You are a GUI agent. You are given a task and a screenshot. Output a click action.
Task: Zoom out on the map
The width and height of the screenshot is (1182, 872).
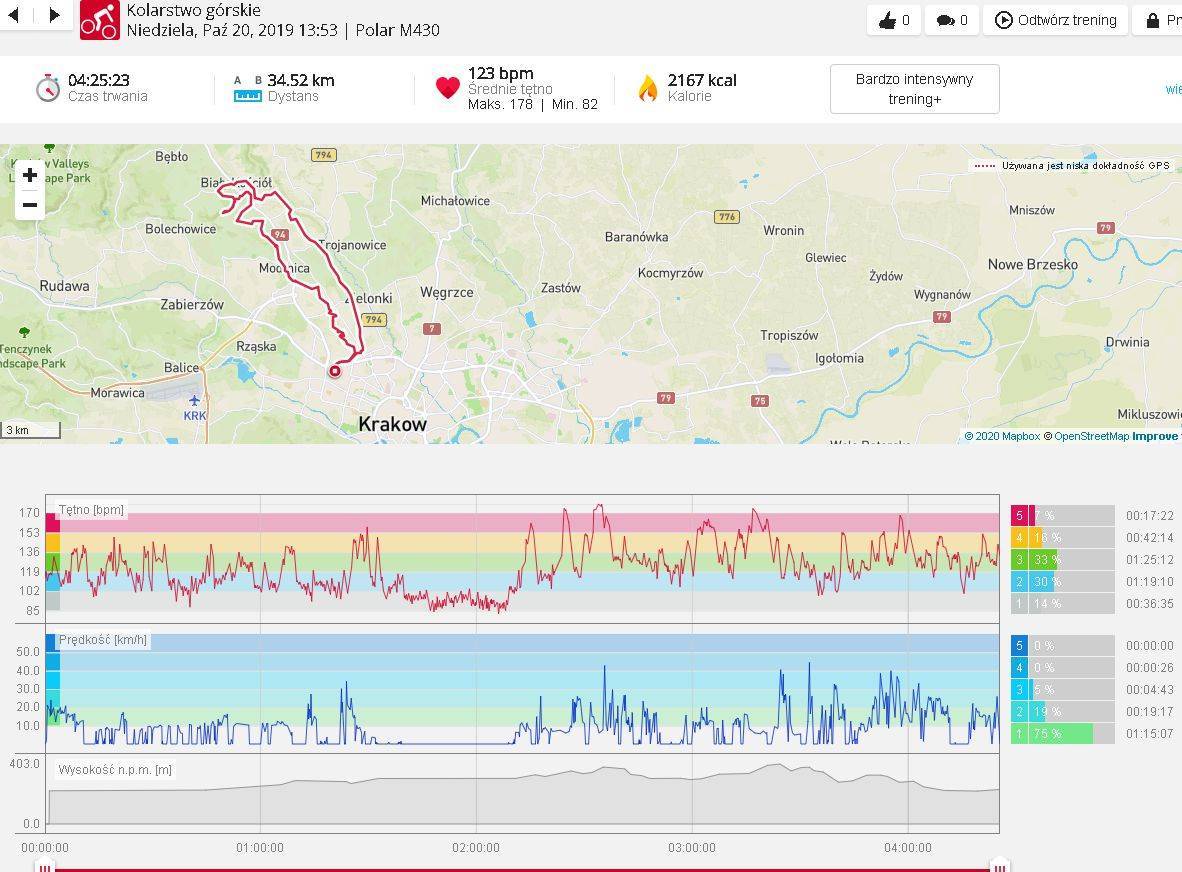tap(30, 205)
